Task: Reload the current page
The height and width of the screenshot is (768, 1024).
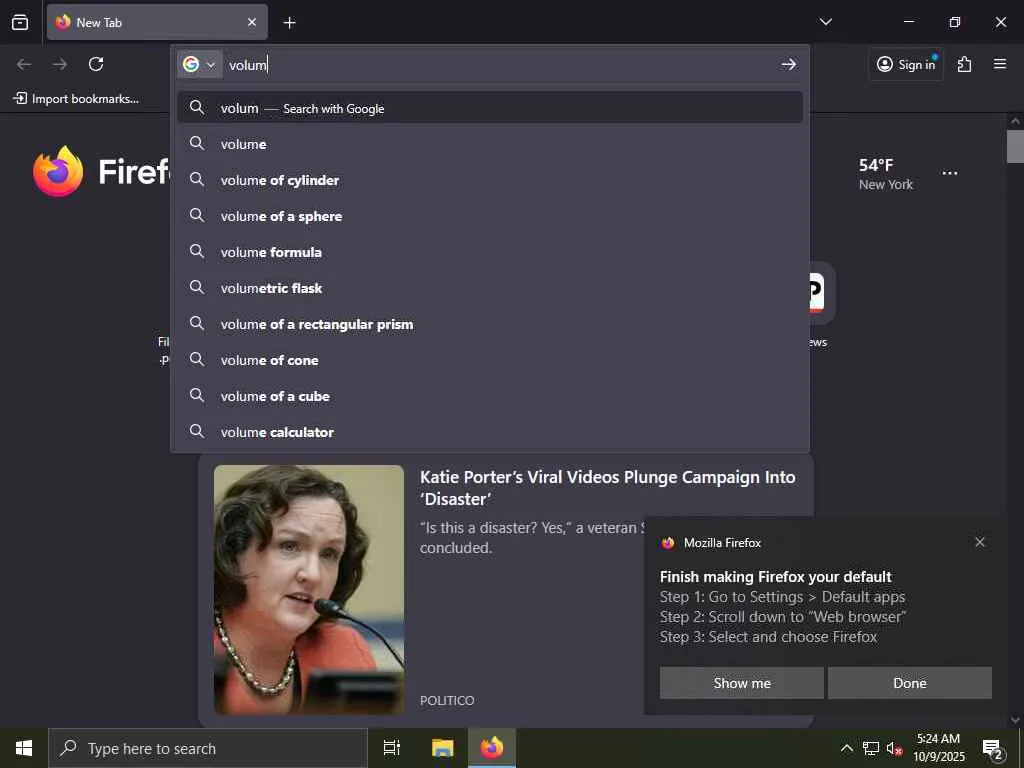Action: 96,64
